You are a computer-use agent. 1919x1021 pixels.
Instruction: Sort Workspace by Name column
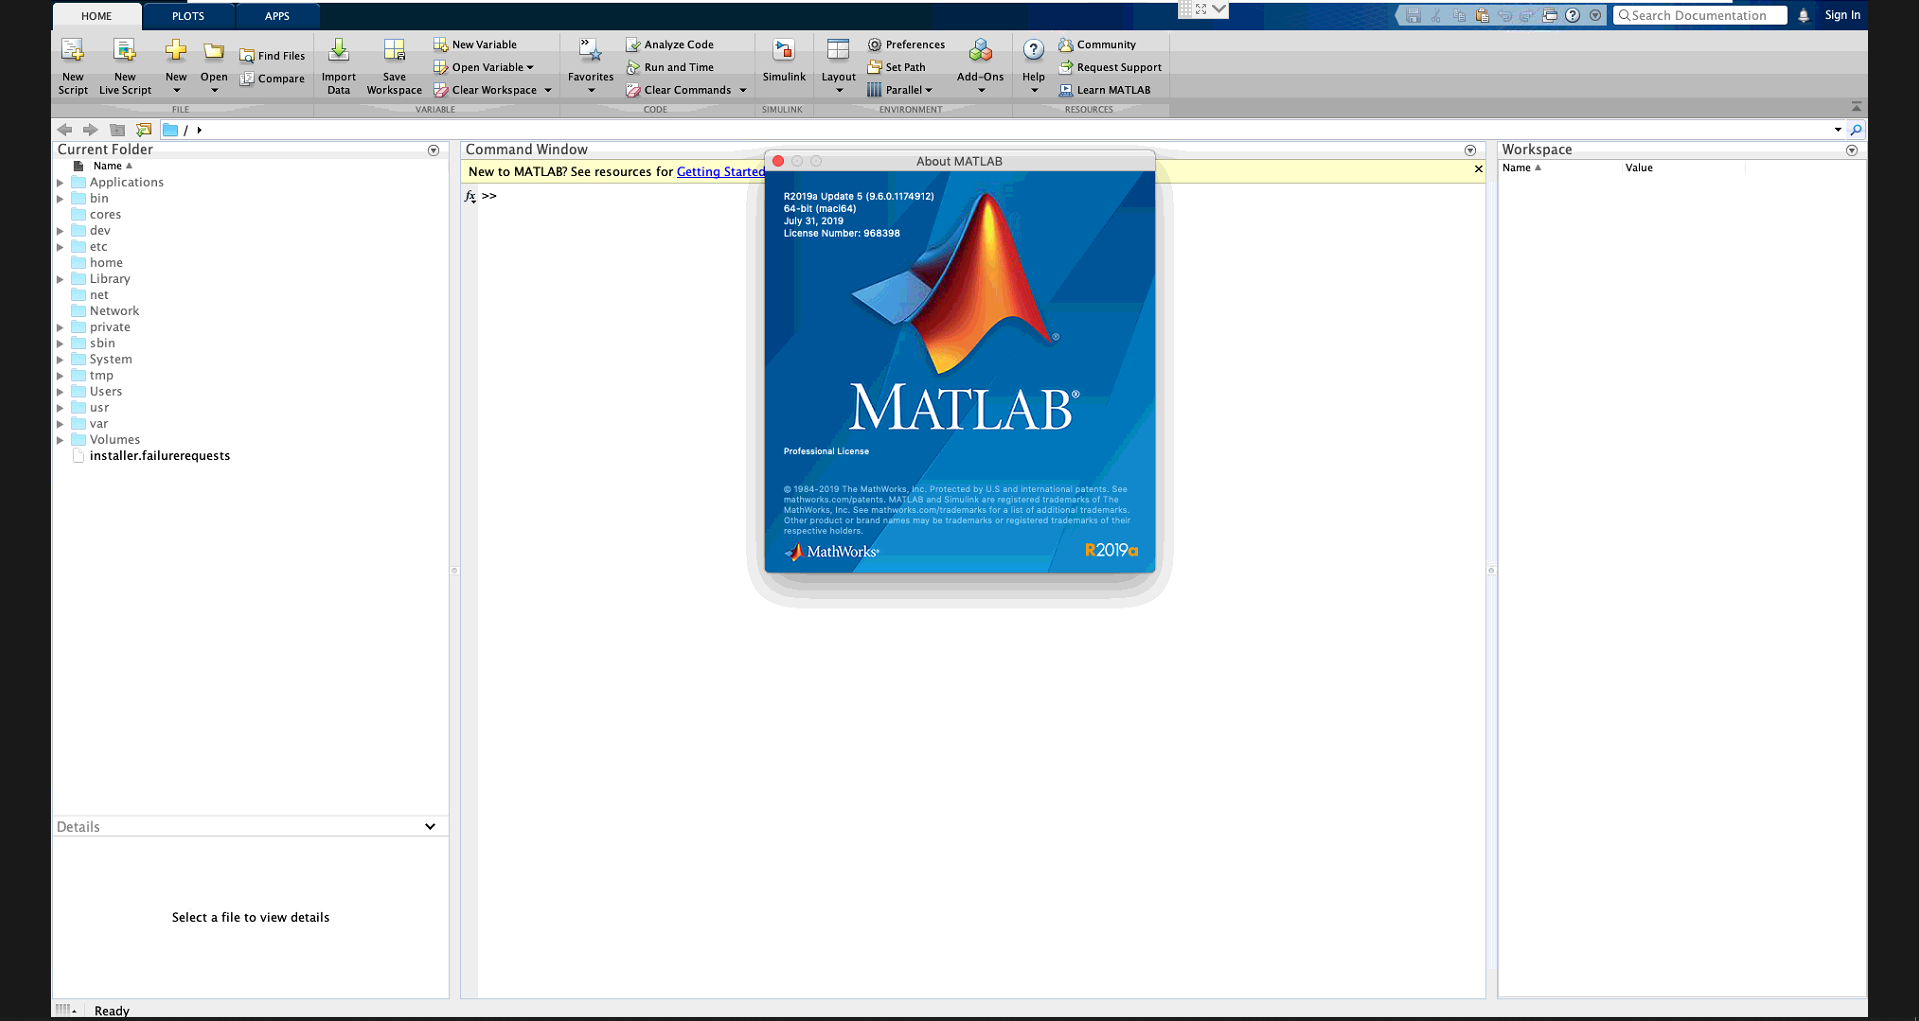pyautogui.click(x=1521, y=168)
